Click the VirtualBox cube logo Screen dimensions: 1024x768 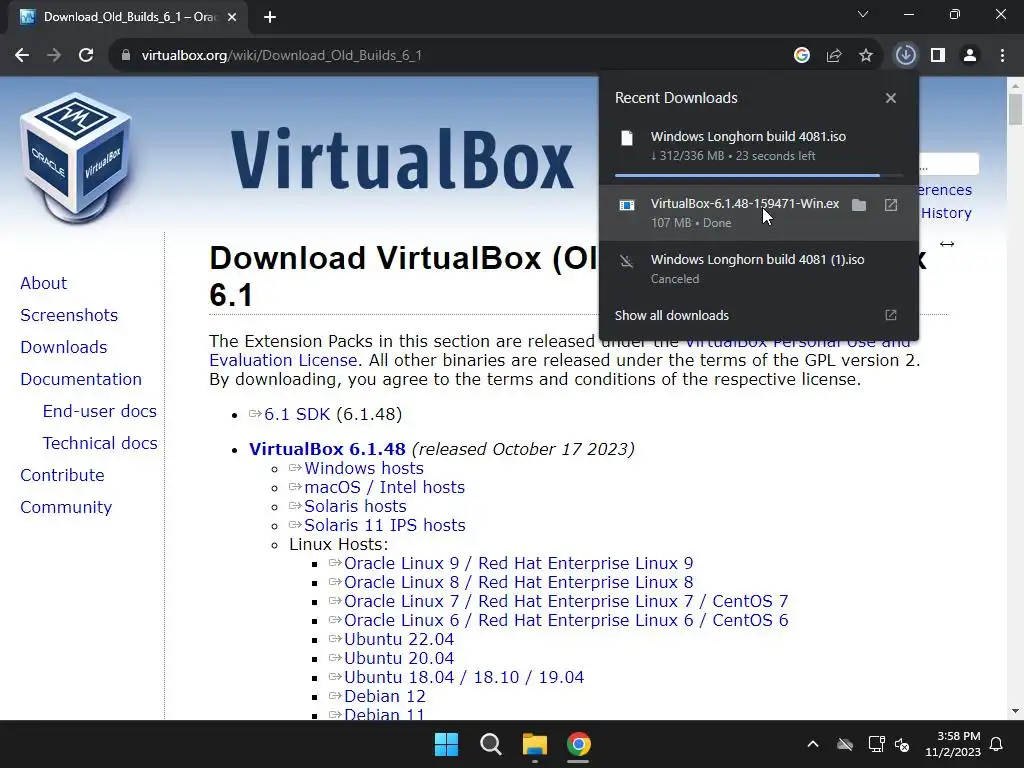click(x=75, y=158)
